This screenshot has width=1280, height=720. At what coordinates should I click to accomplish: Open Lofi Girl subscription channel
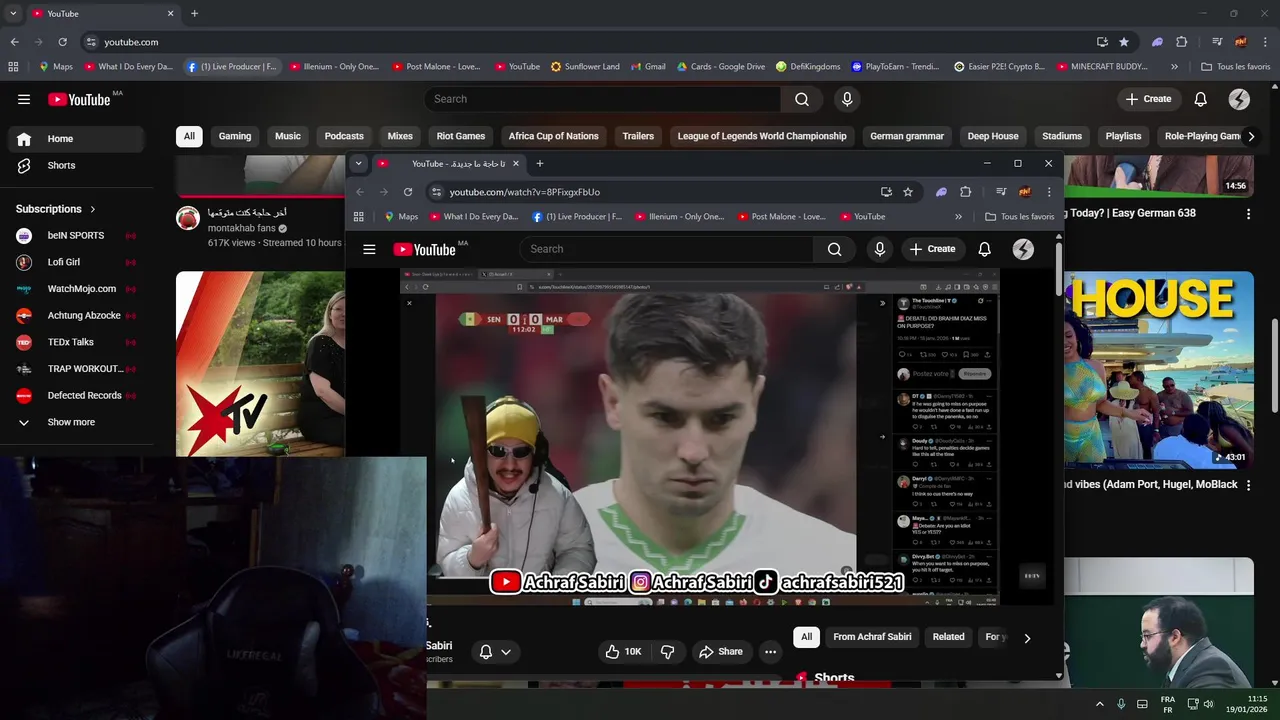77,262
